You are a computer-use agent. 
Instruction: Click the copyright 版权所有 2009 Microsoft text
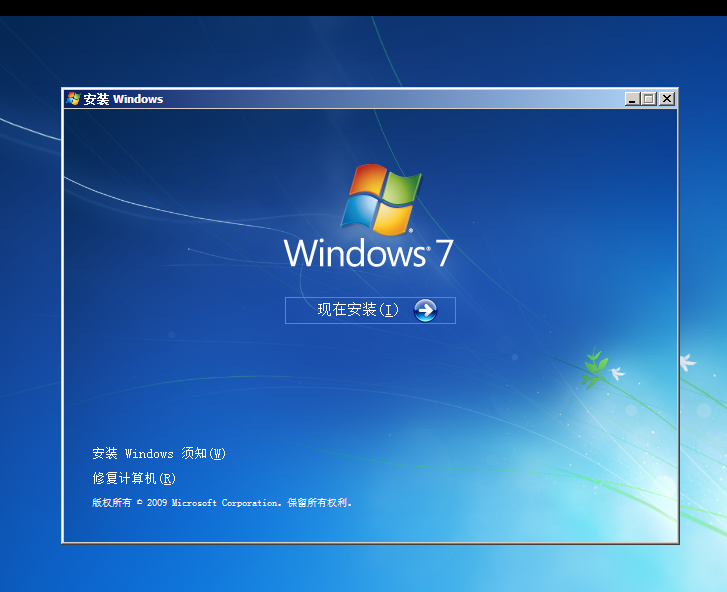coord(222,503)
